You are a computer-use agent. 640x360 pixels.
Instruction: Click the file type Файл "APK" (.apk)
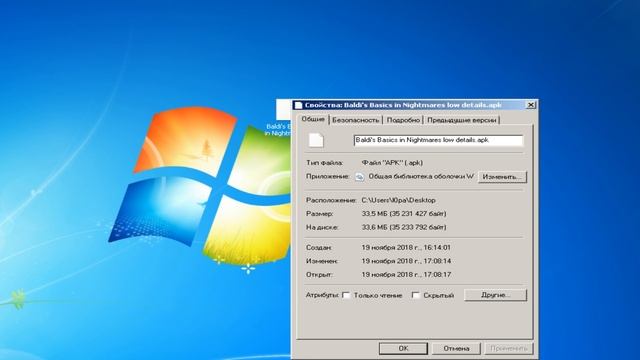click(x=392, y=162)
